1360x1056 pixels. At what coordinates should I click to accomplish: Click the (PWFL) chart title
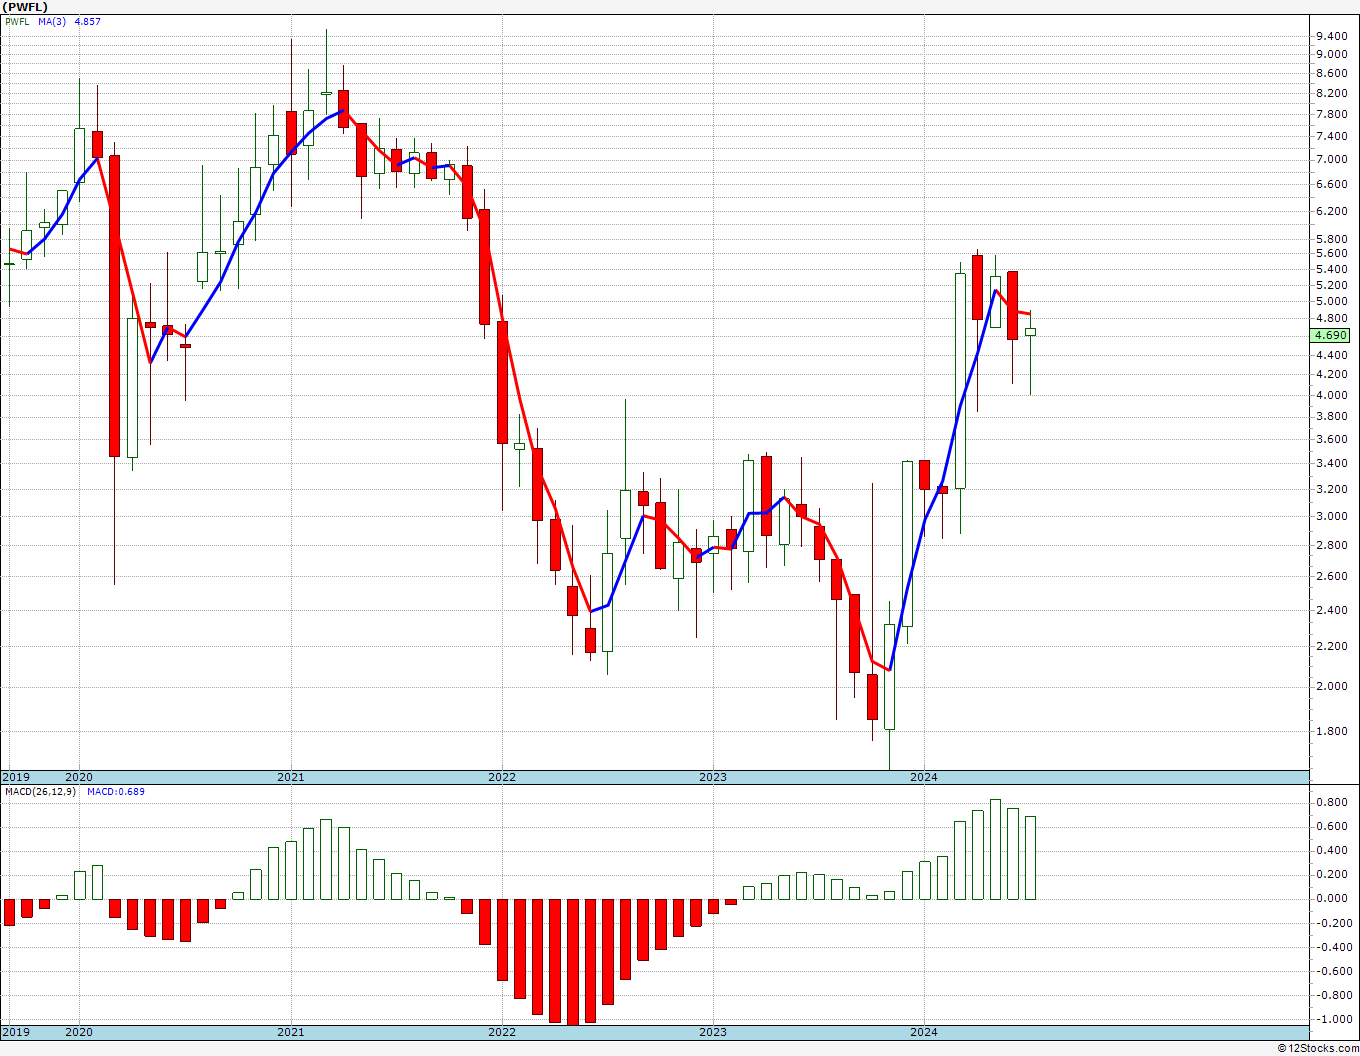(25, 7)
